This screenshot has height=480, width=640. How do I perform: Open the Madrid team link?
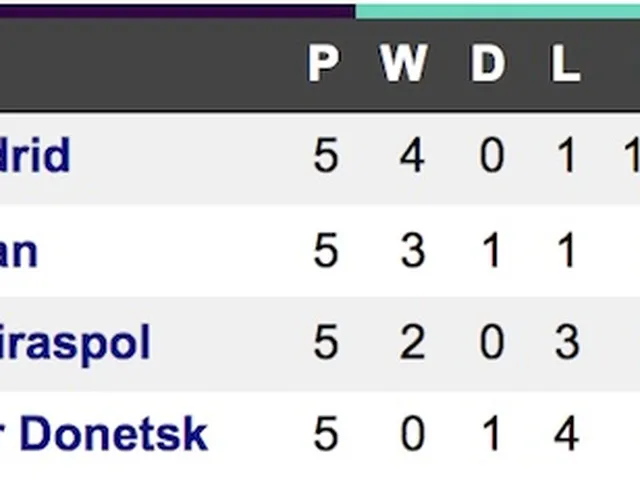coord(35,157)
